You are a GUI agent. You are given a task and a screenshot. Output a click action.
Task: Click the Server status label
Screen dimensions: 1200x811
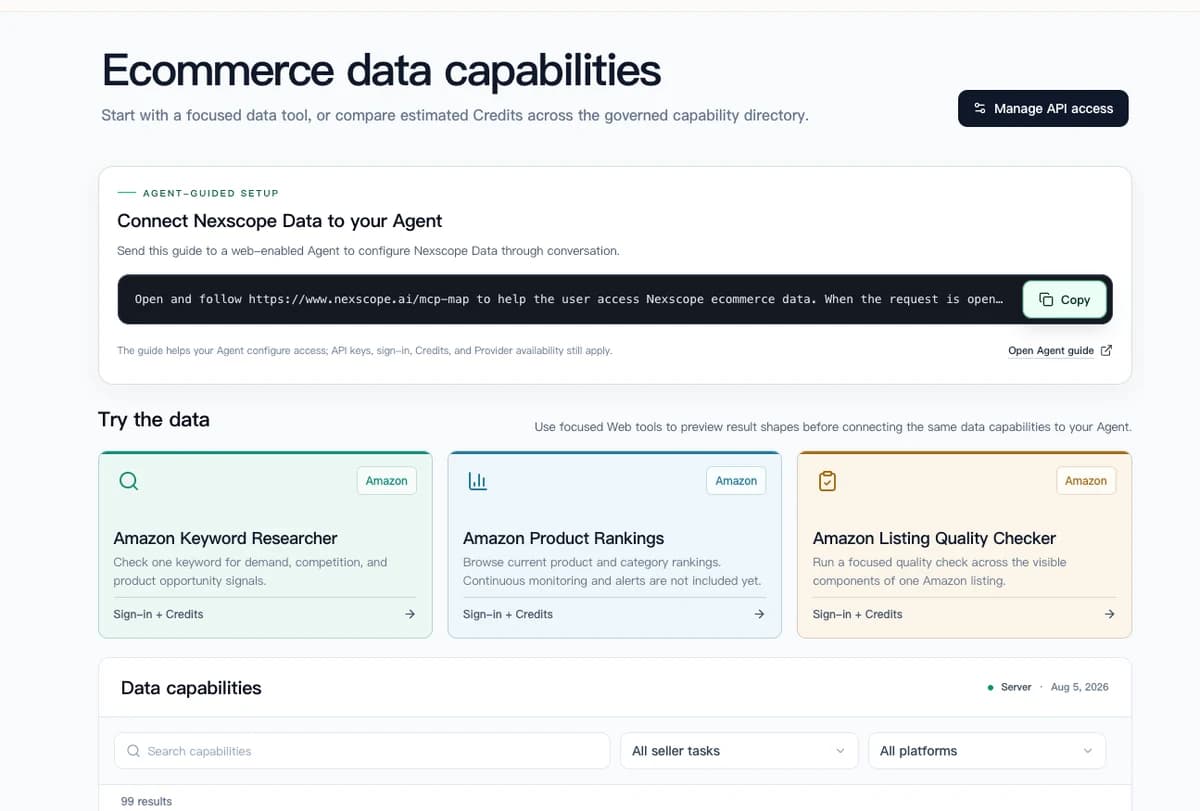pos(1016,687)
